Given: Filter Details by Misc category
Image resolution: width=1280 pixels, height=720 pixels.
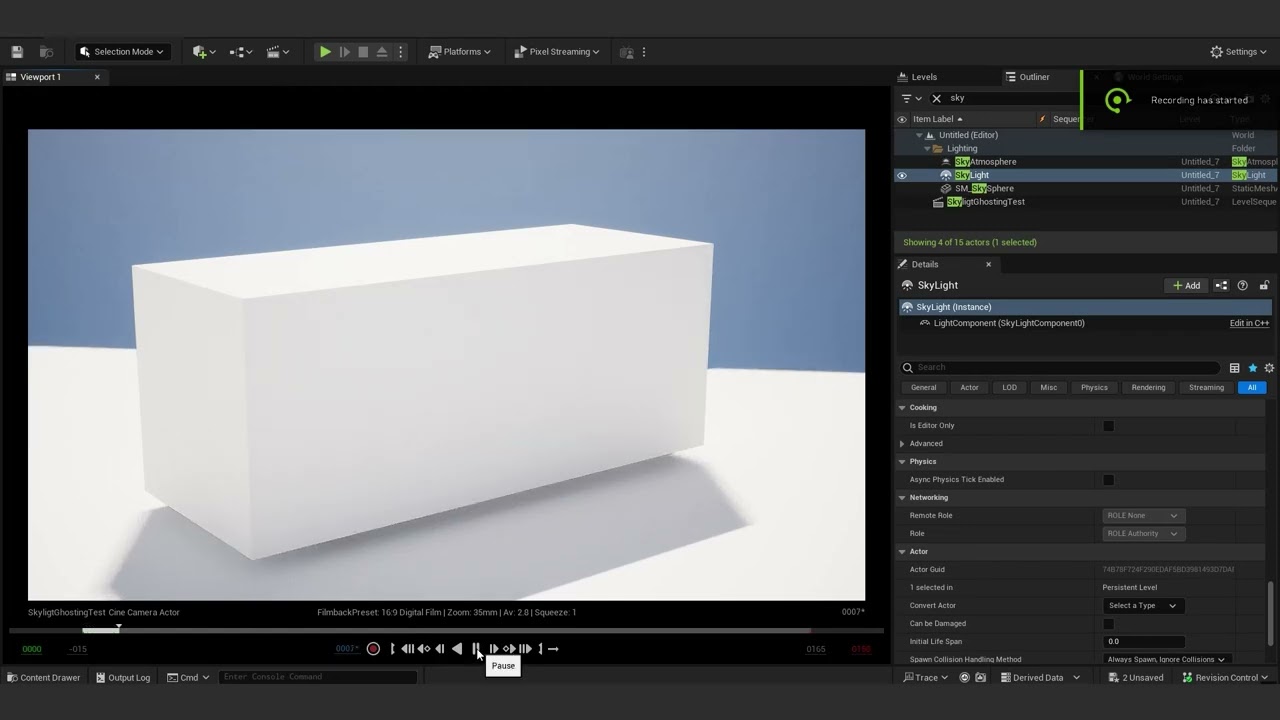Looking at the screenshot, I should tap(1048, 388).
